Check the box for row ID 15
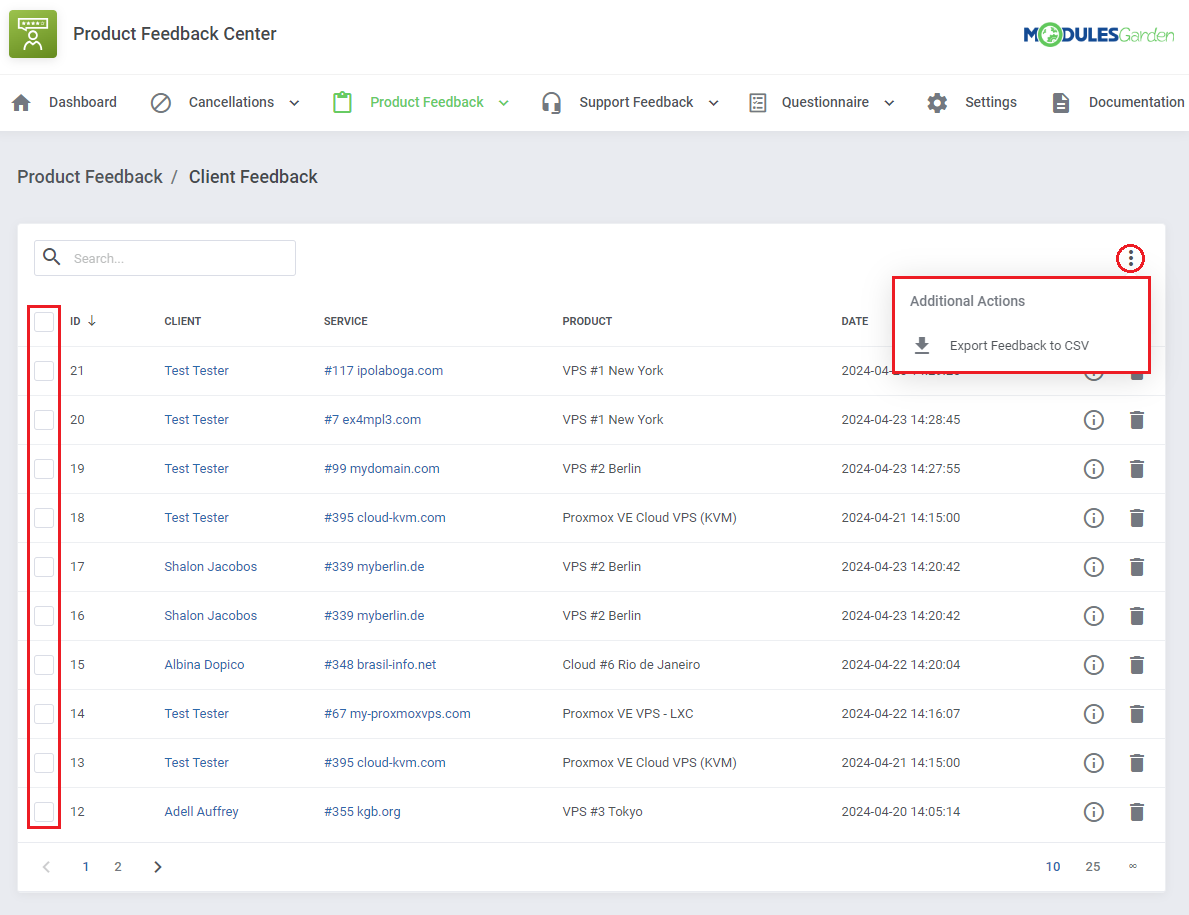Image resolution: width=1189 pixels, height=915 pixels. [x=44, y=665]
